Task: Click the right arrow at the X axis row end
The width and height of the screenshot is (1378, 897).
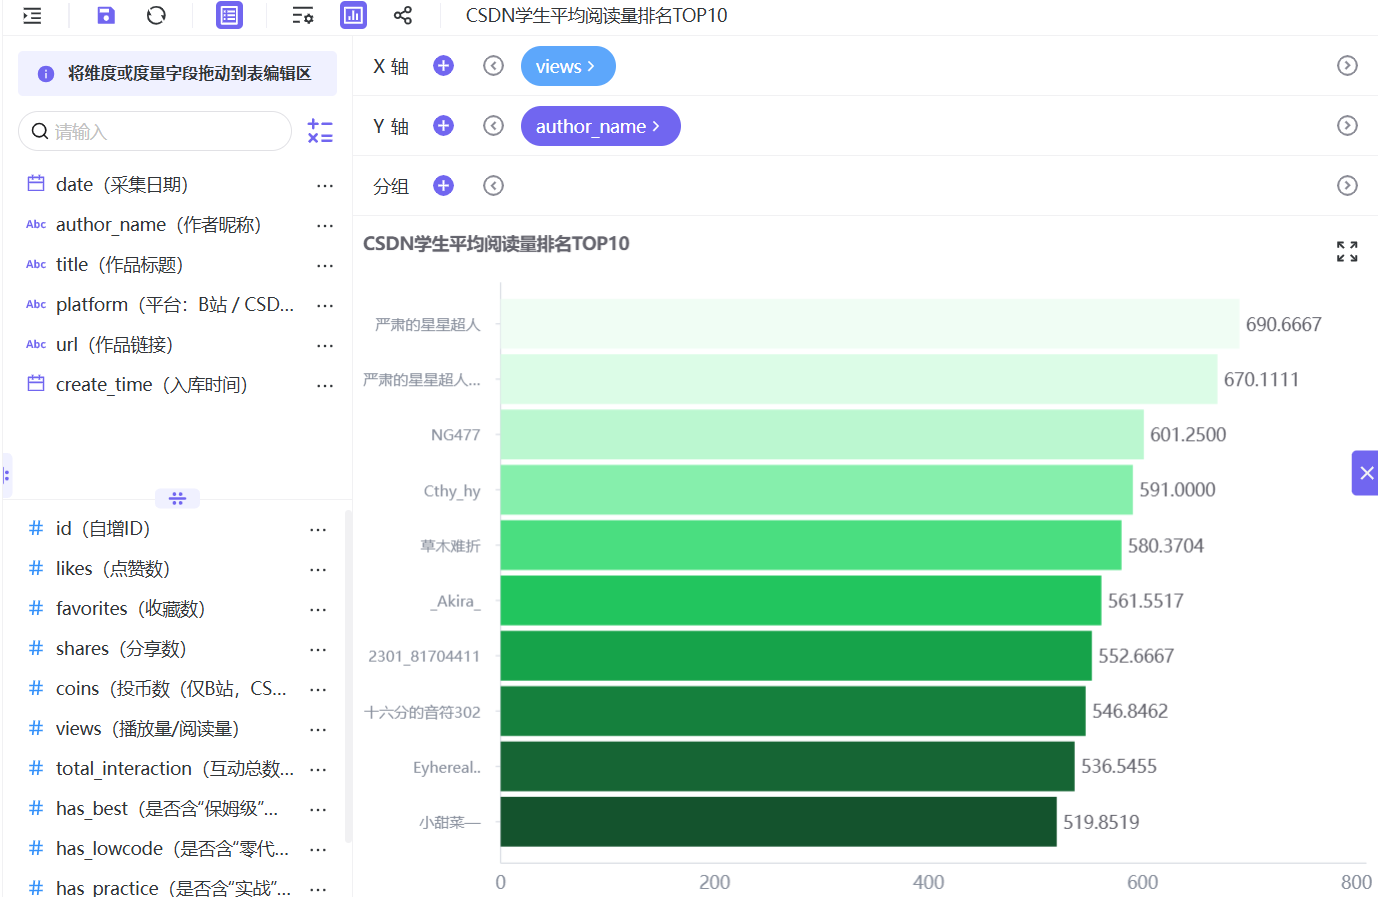Action: click(1347, 66)
